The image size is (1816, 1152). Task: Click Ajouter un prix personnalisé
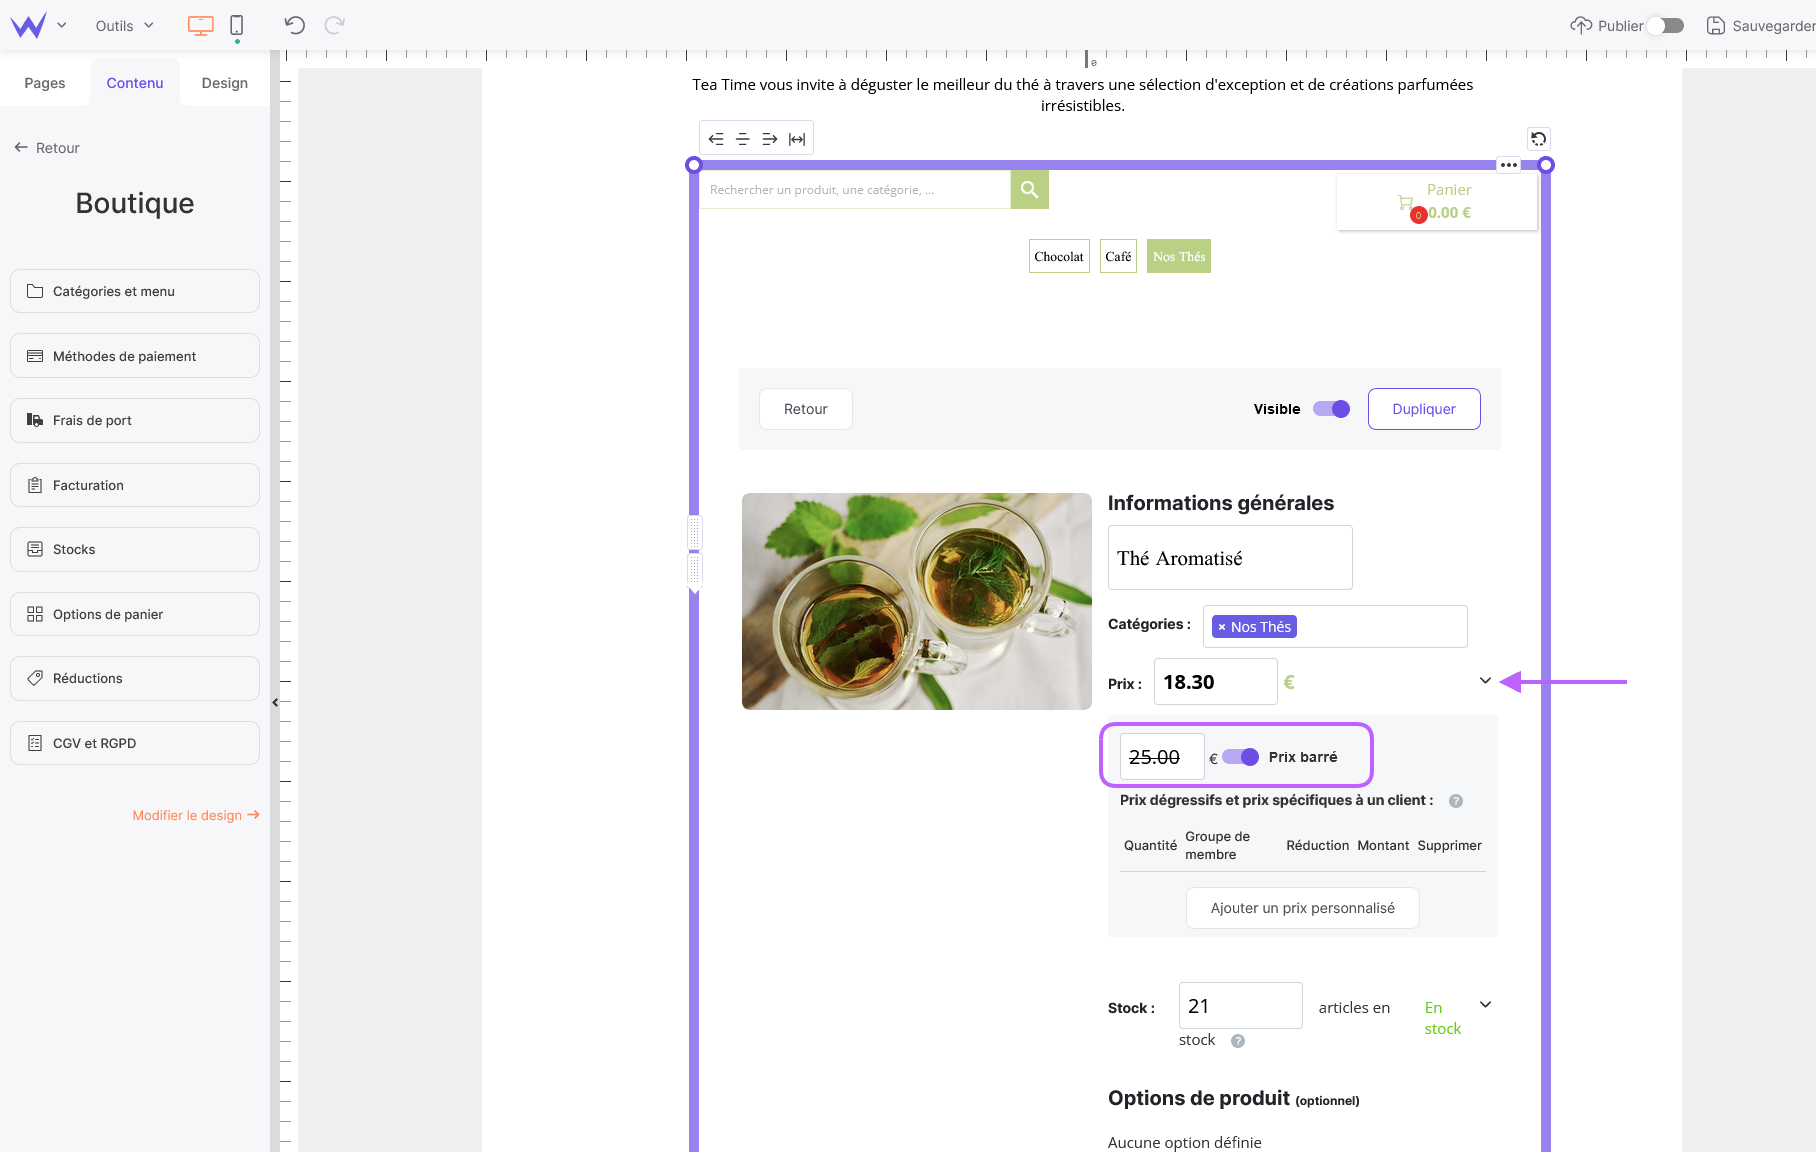tap(1302, 908)
